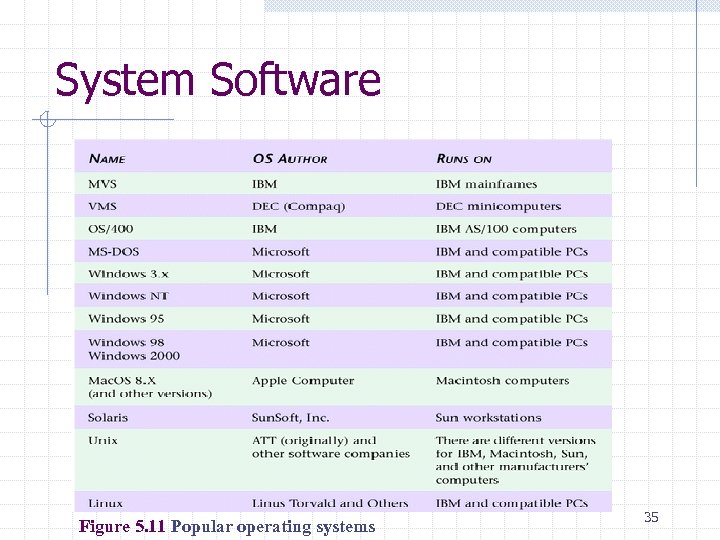Image resolution: width=720 pixels, height=540 pixels.
Task: Select the OS AUTHOR column header
Action: (290, 159)
